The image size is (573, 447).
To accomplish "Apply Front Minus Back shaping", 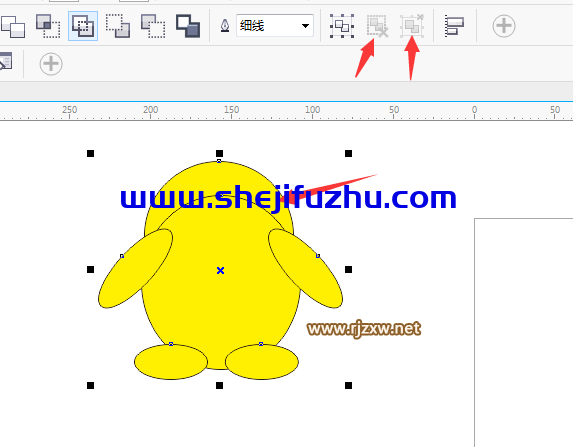I will tap(153, 26).
